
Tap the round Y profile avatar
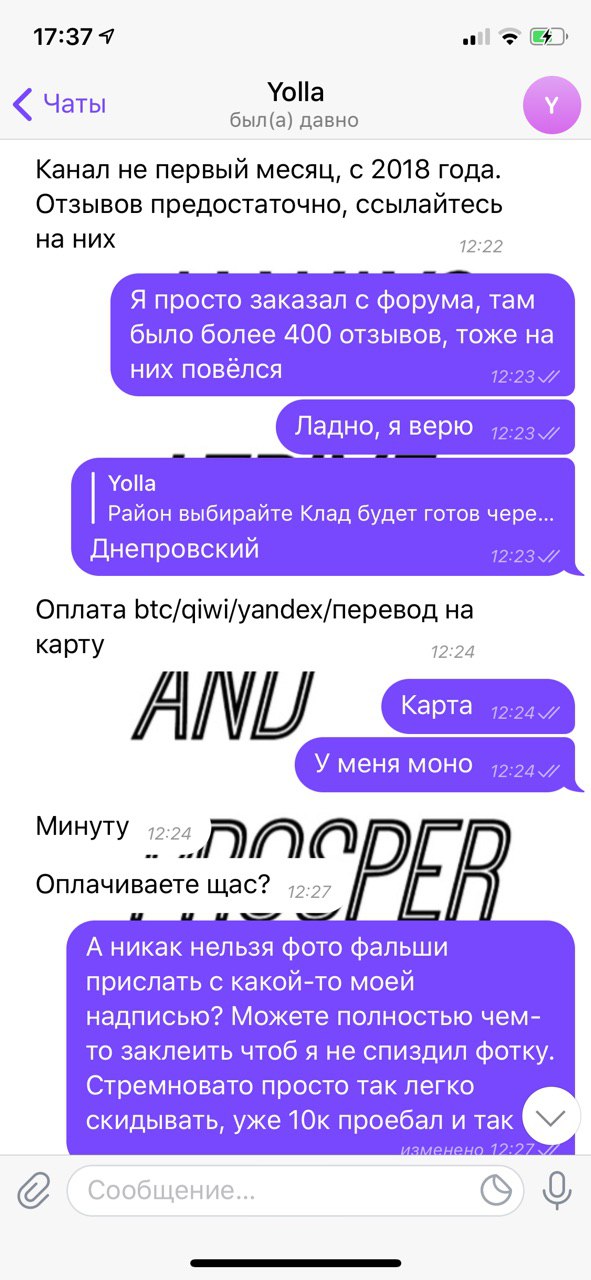tap(552, 104)
